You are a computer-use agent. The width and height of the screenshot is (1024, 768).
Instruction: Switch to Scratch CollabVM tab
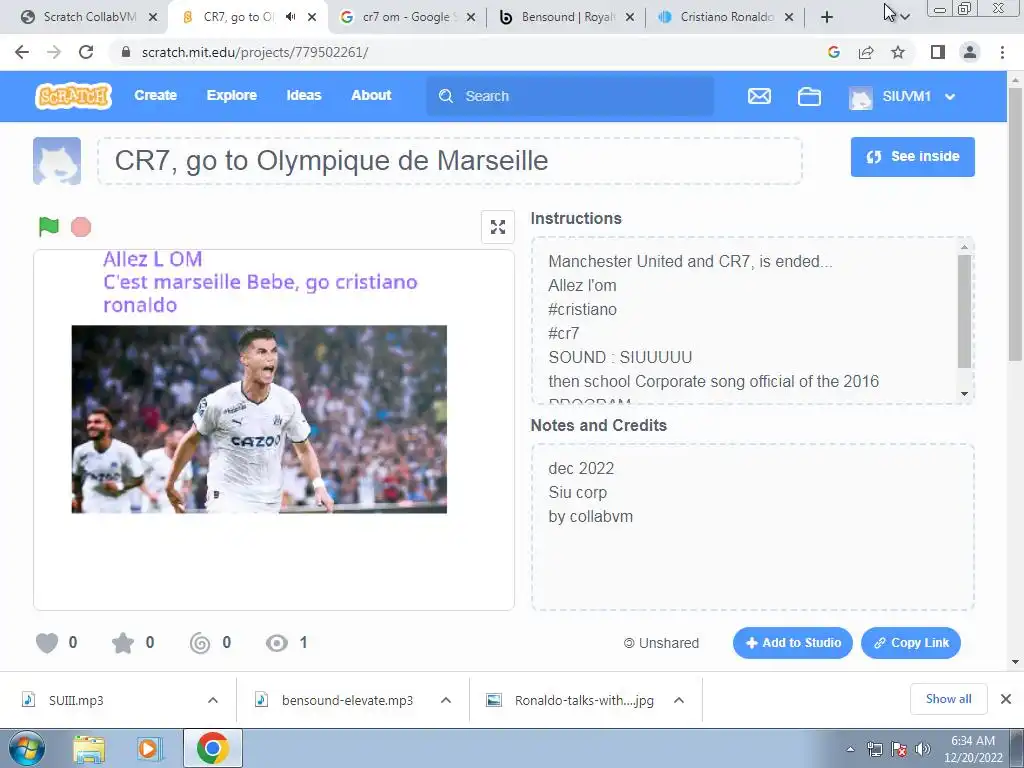tap(89, 17)
